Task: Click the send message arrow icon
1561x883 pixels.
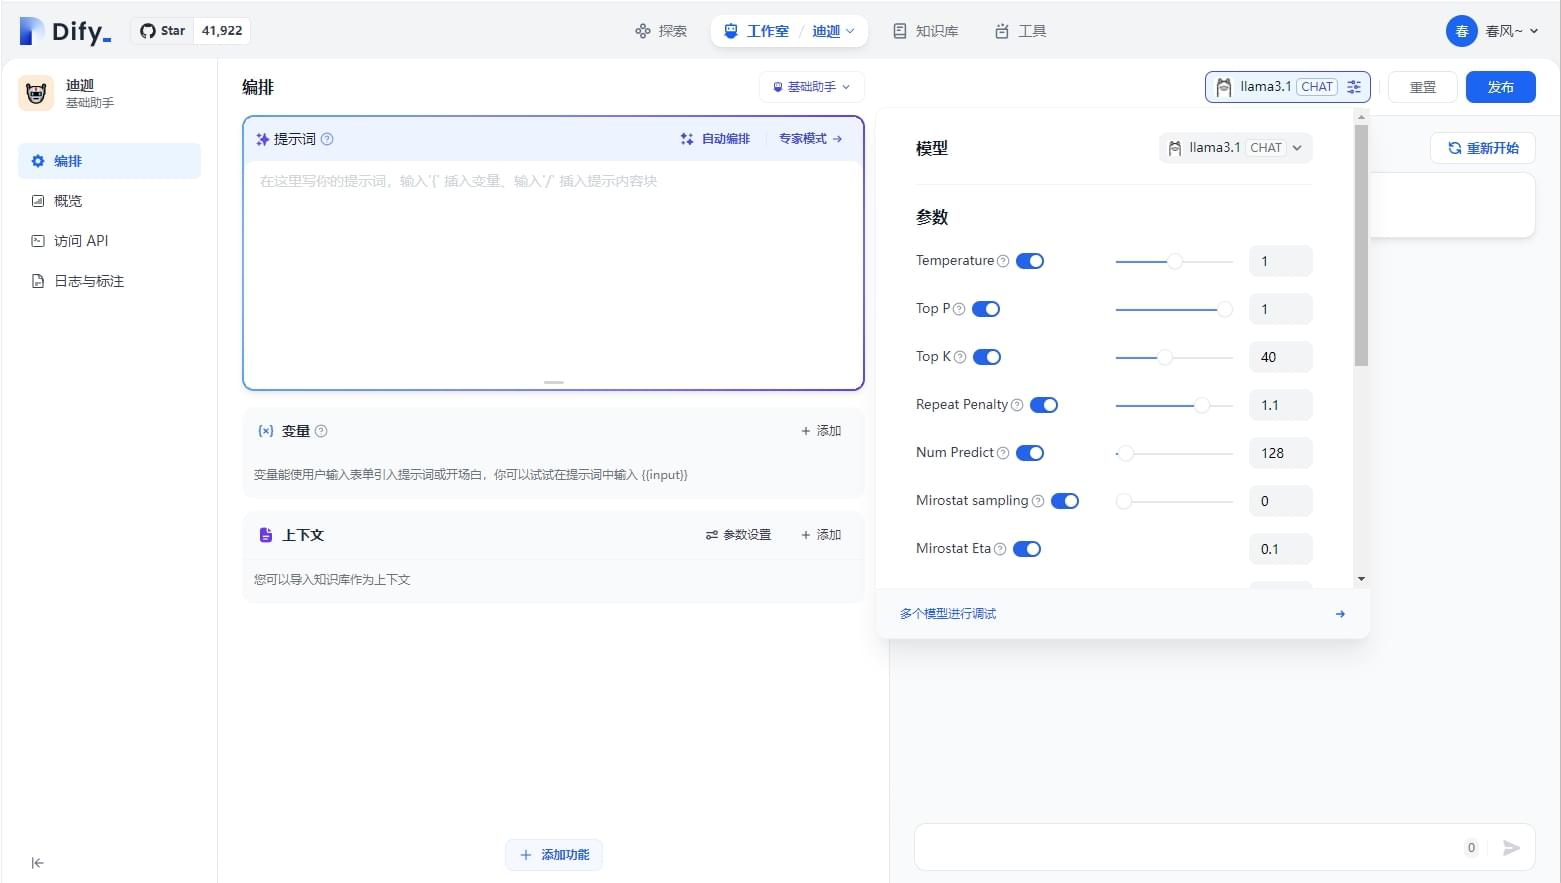Action: [1511, 848]
